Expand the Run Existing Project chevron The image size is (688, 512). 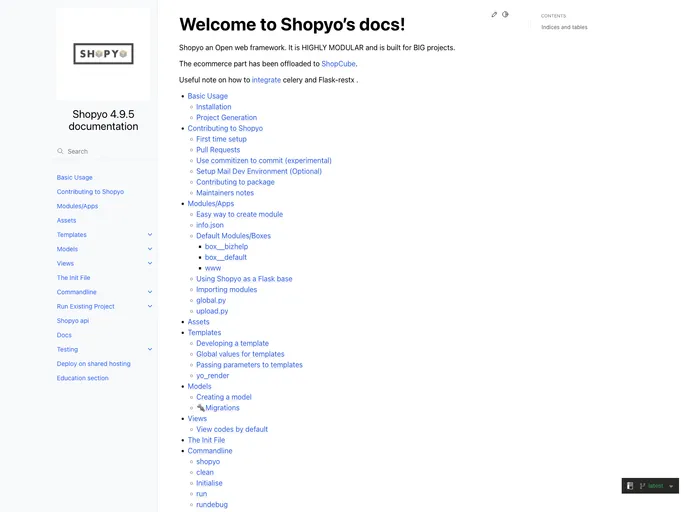click(150, 306)
